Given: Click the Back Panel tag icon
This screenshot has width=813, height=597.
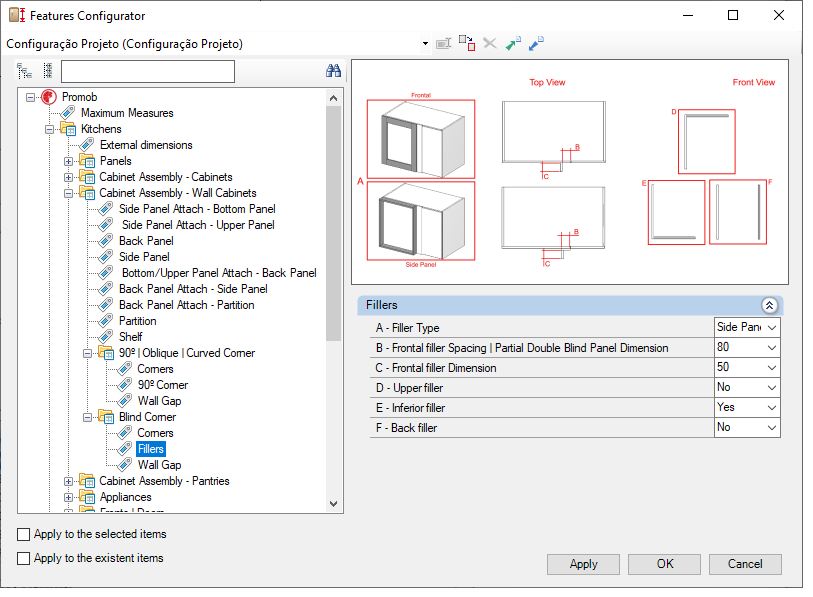Looking at the screenshot, I should [x=106, y=241].
